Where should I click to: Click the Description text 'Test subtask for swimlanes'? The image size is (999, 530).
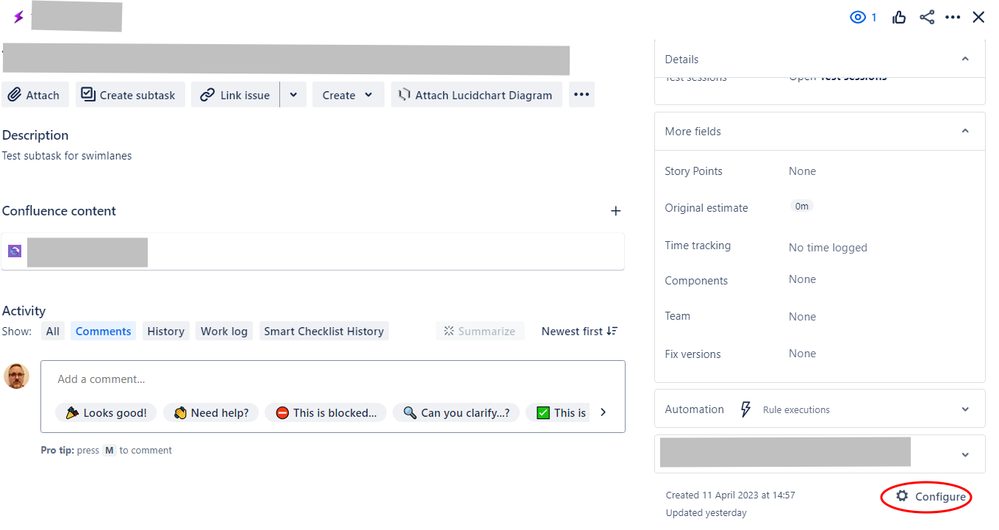point(67,156)
